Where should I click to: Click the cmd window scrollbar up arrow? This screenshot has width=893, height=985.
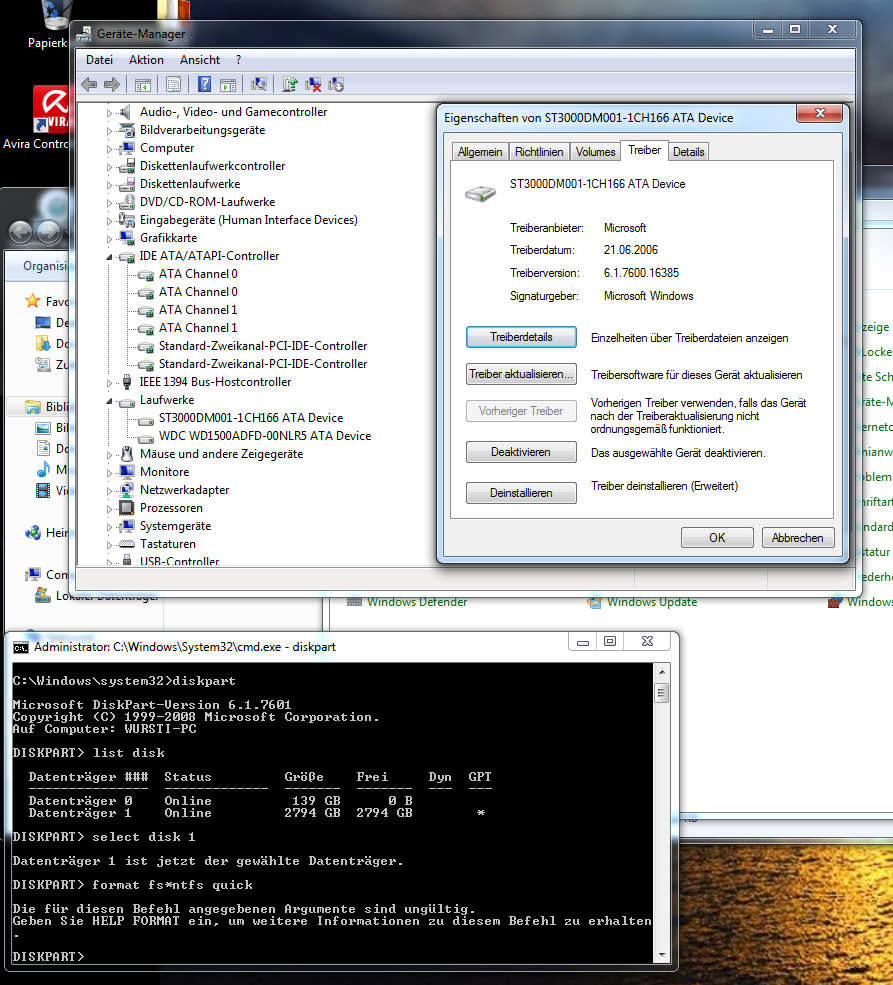click(661, 672)
